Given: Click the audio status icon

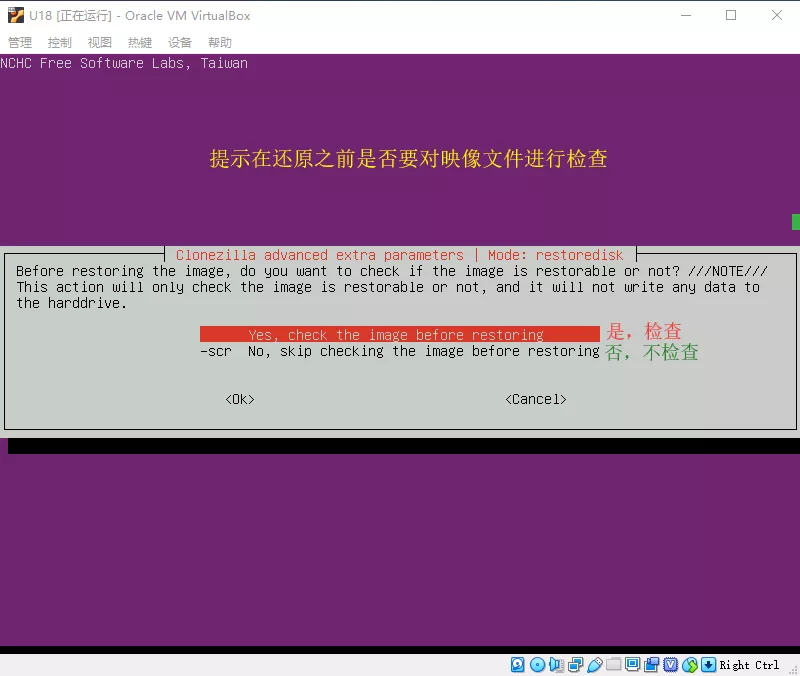Looking at the screenshot, I should point(557,664).
